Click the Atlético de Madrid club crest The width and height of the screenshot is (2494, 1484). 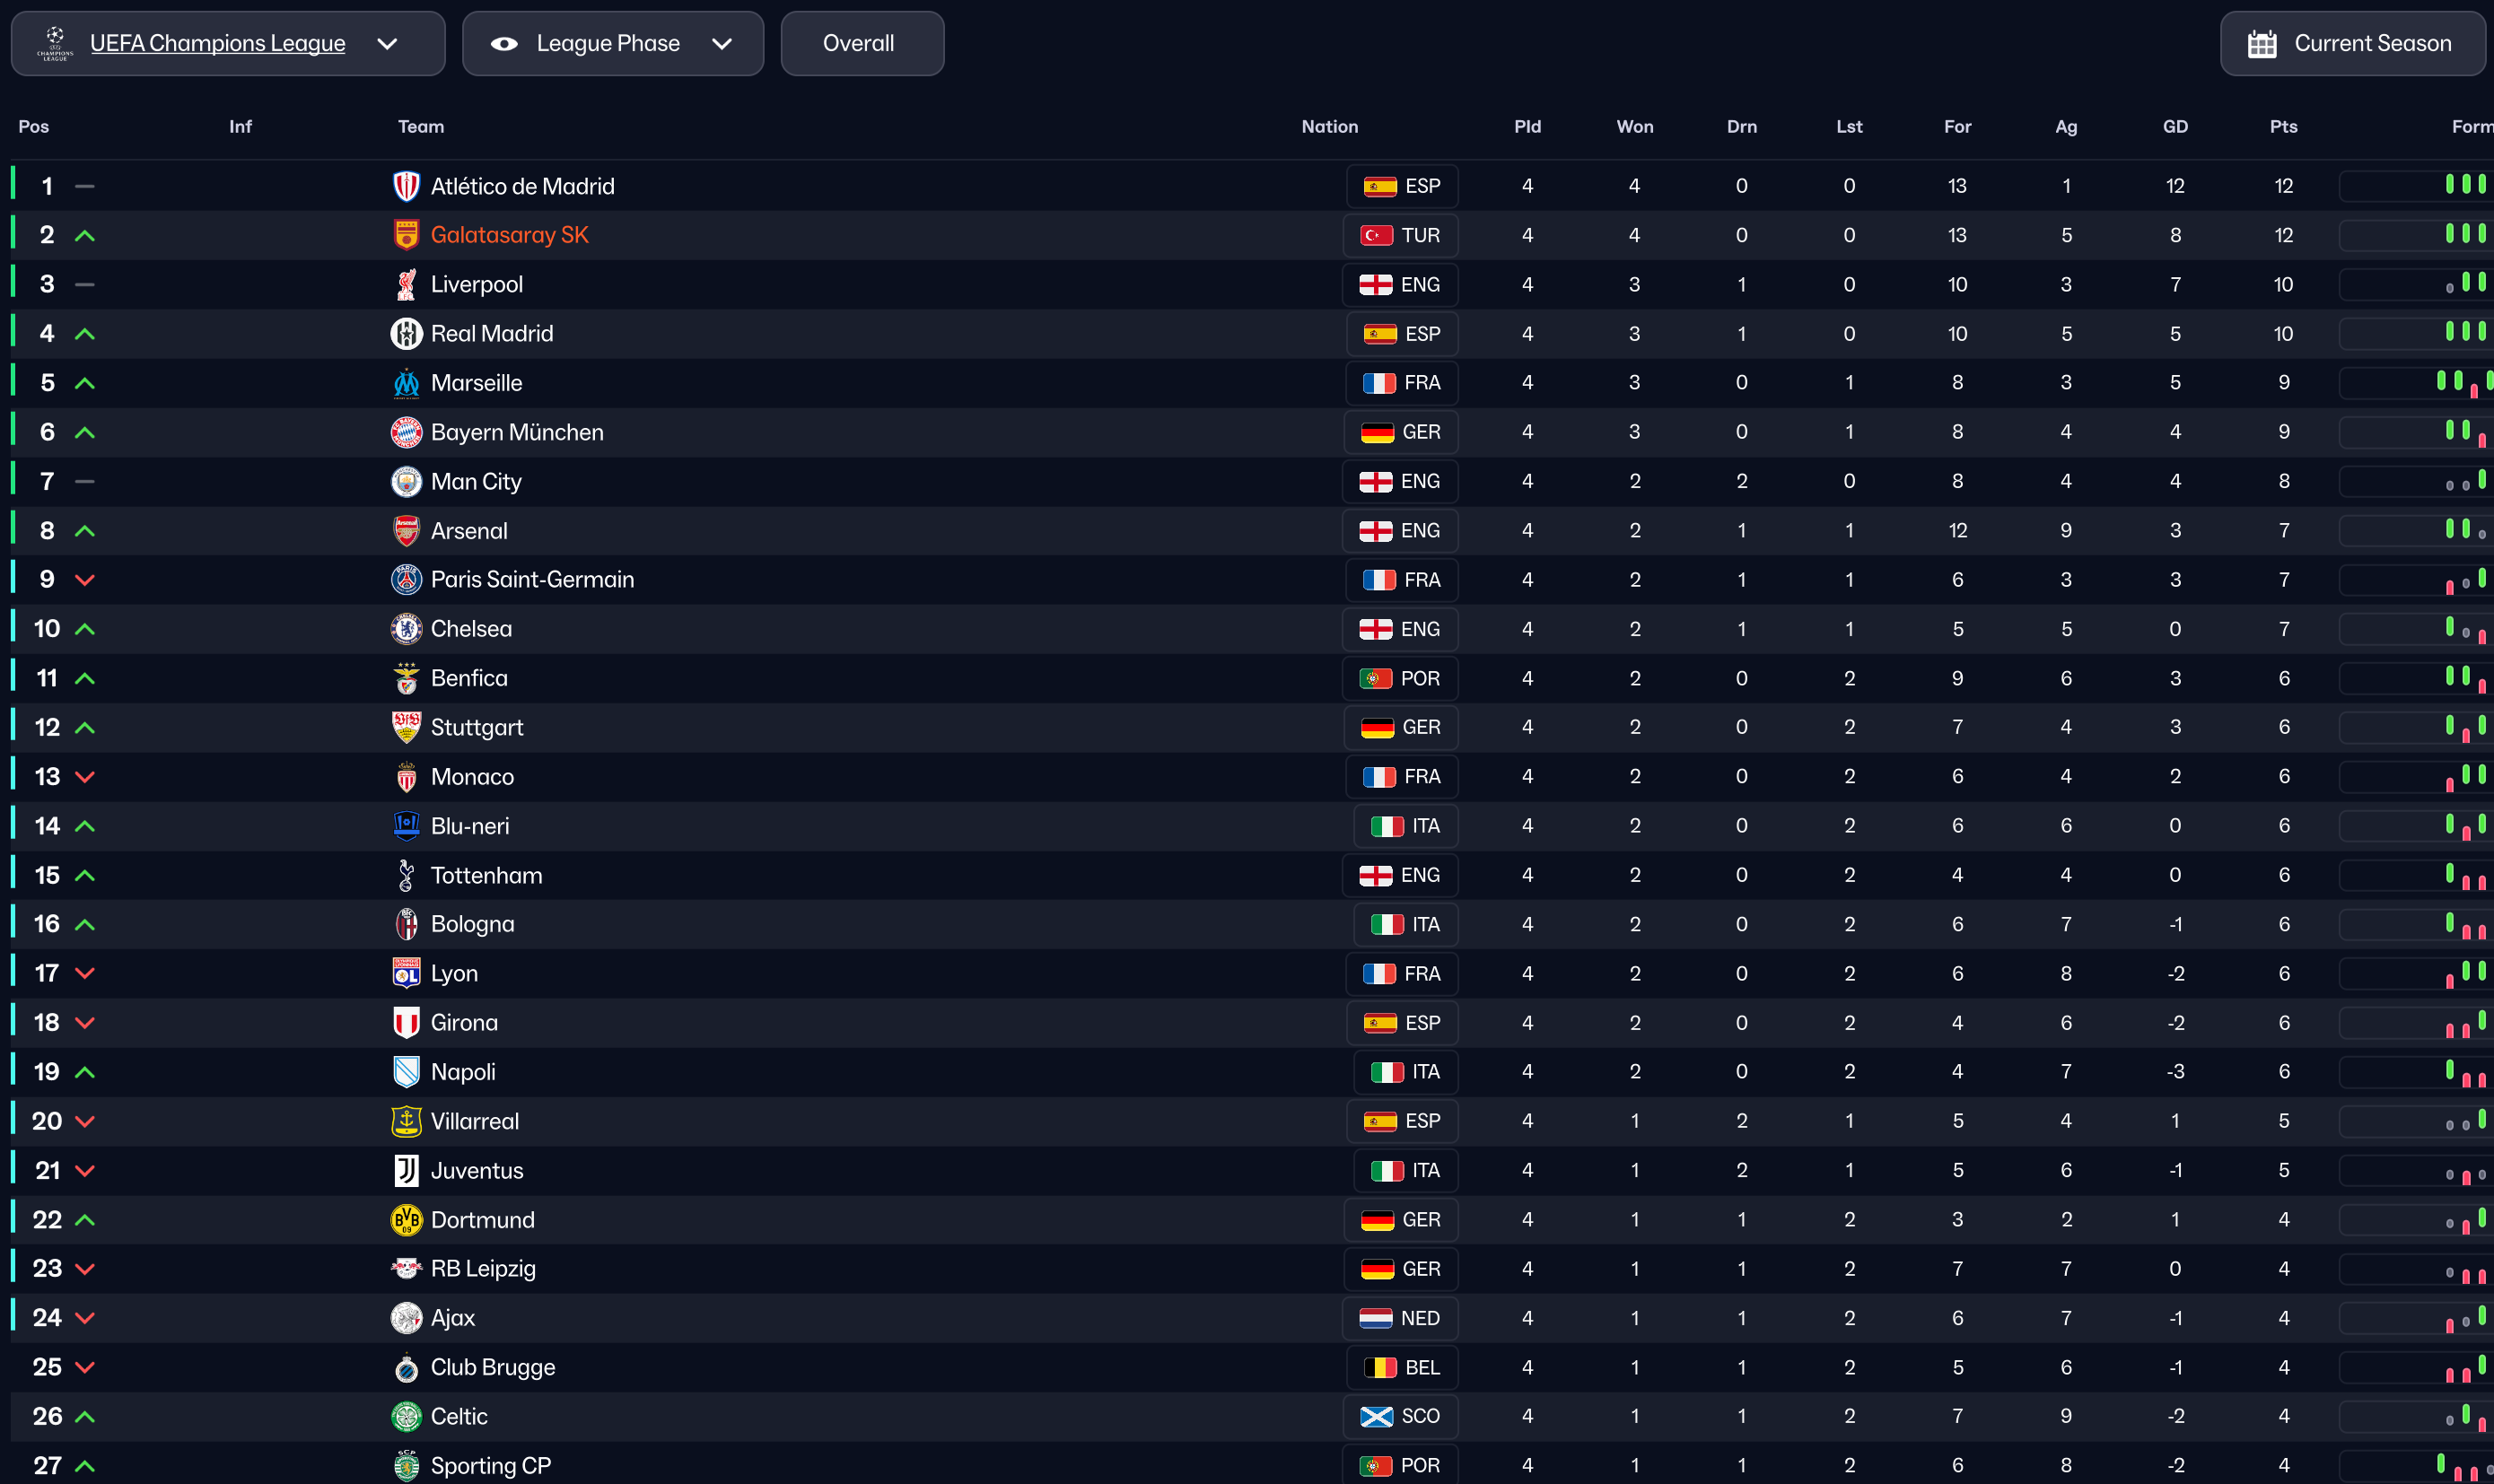coord(406,186)
